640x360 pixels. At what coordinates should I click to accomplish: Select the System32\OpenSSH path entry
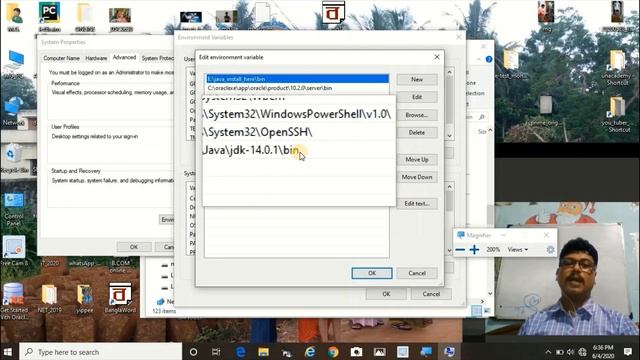click(299, 132)
